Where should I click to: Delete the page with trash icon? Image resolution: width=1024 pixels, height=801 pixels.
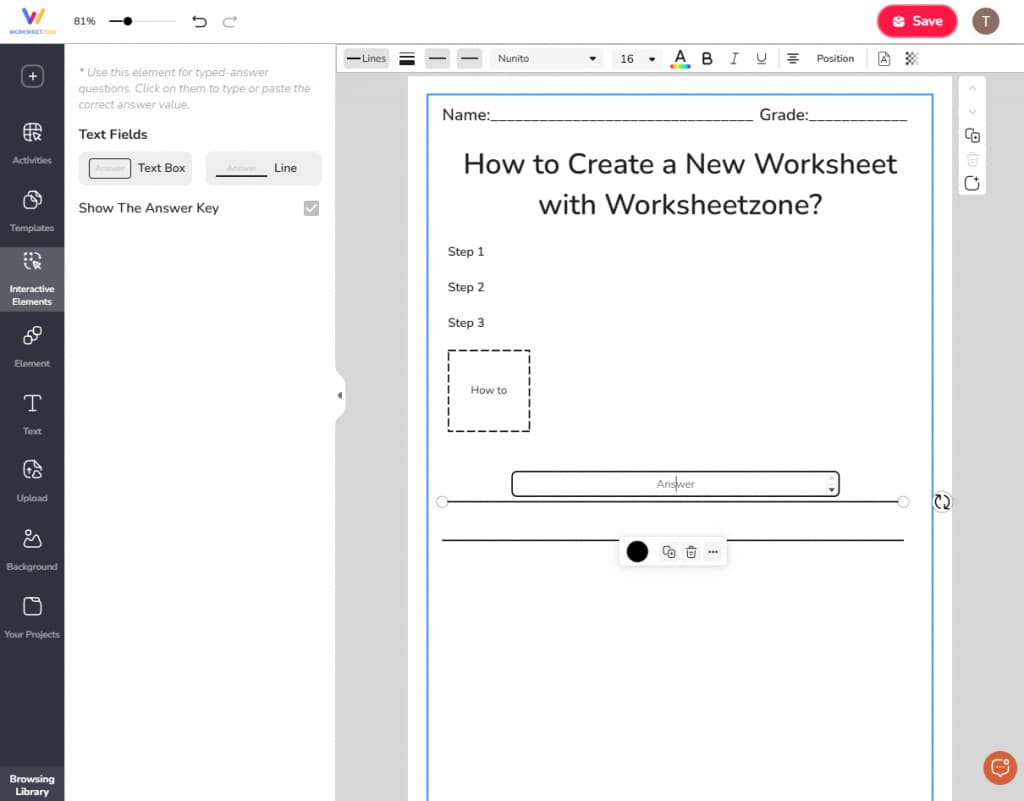[x=972, y=159]
